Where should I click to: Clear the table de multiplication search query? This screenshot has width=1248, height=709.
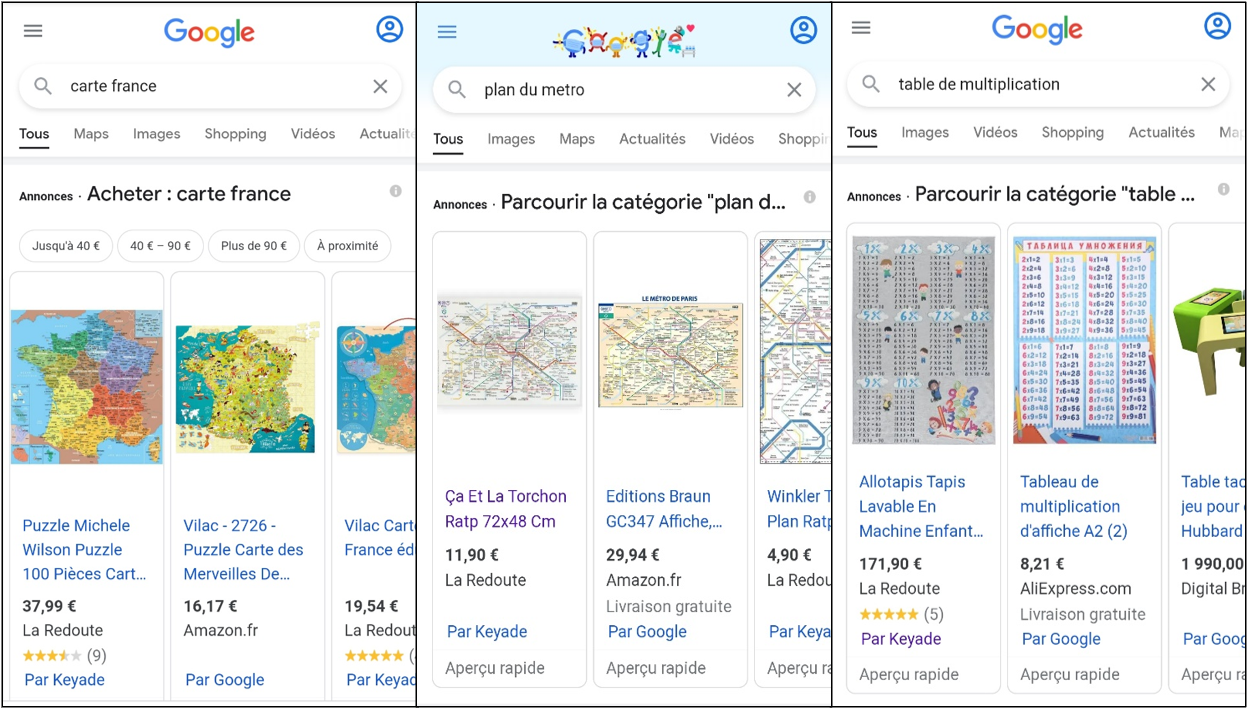pos(1208,84)
